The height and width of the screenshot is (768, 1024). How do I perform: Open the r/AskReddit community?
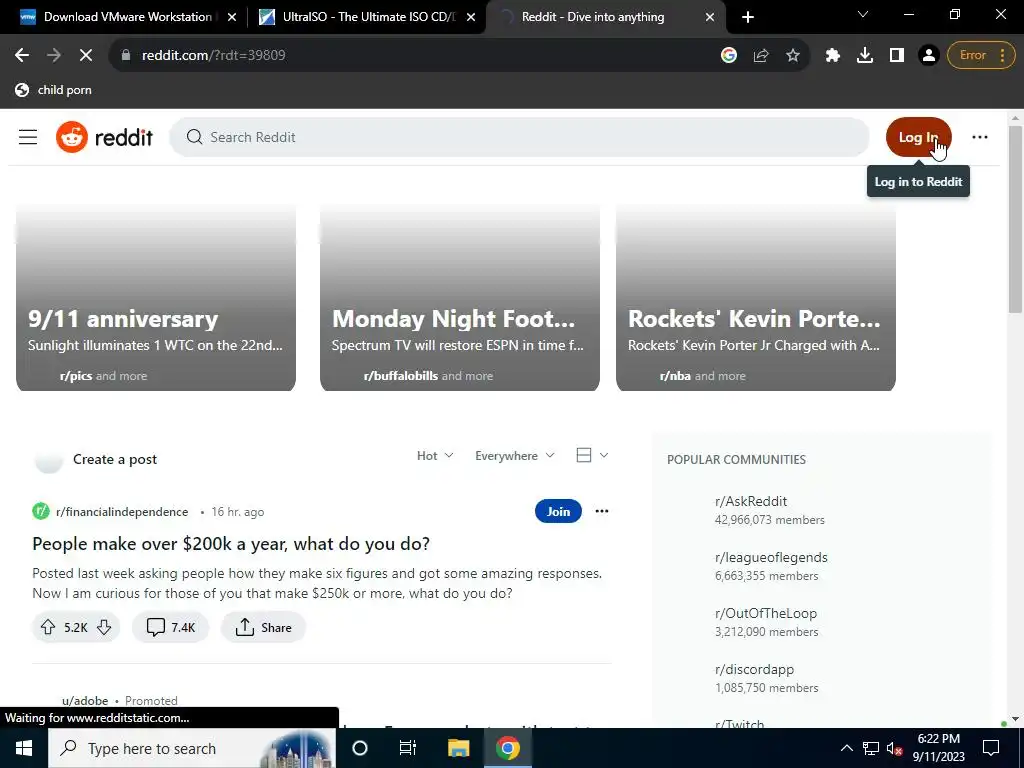[x=751, y=502]
